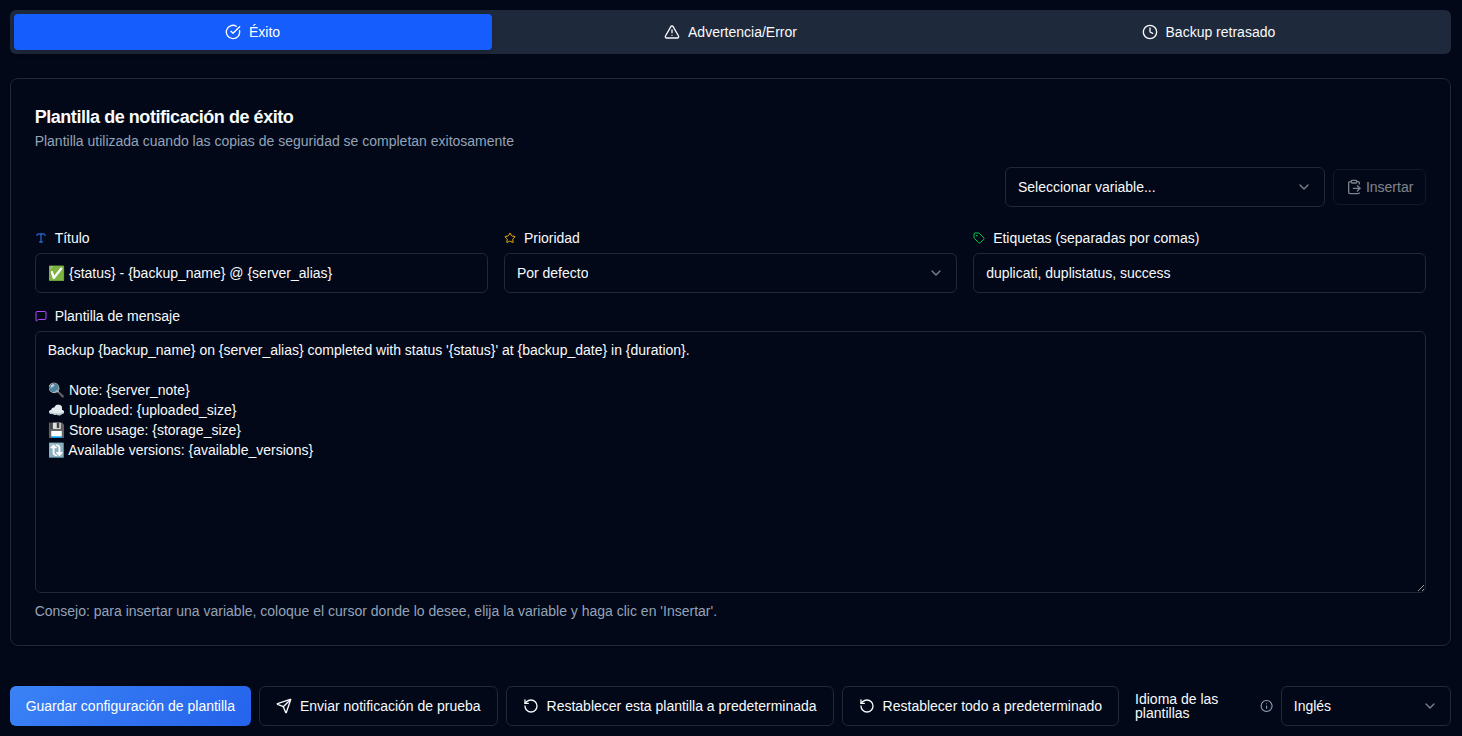
Task: Open the templates language dropdown set to Inglés
Action: (x=1365, y=705)
